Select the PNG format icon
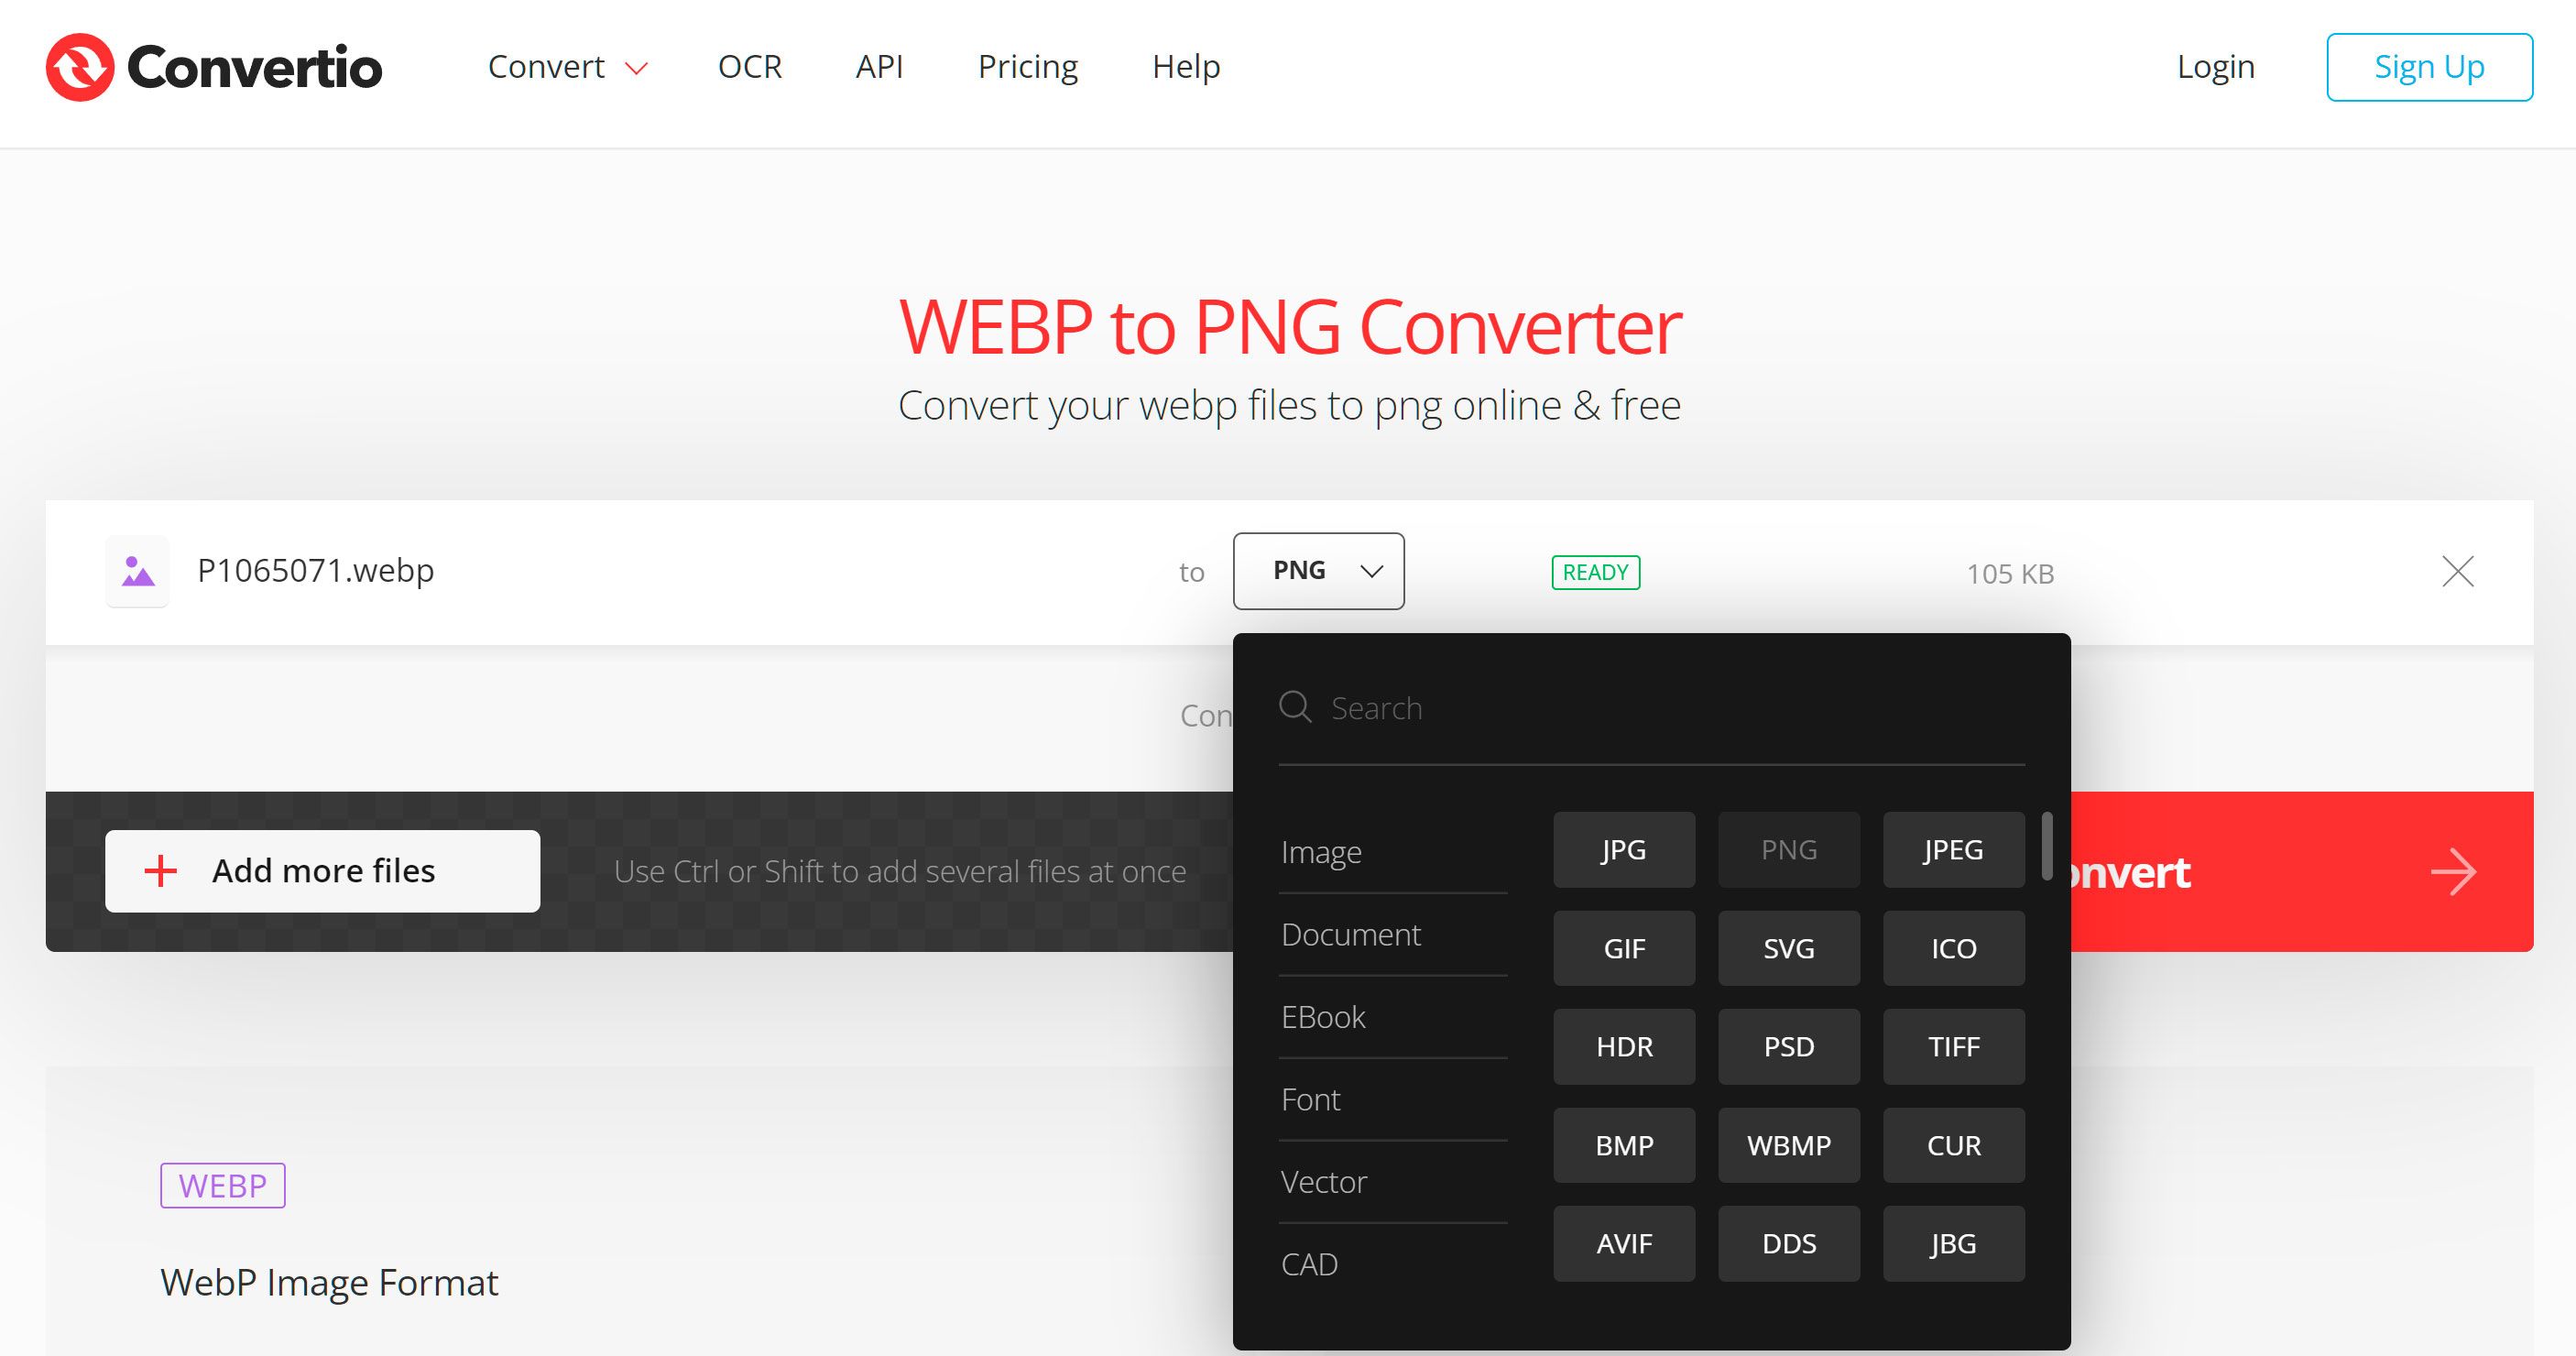2576x1356 pixels. [x=1789, y=848]
